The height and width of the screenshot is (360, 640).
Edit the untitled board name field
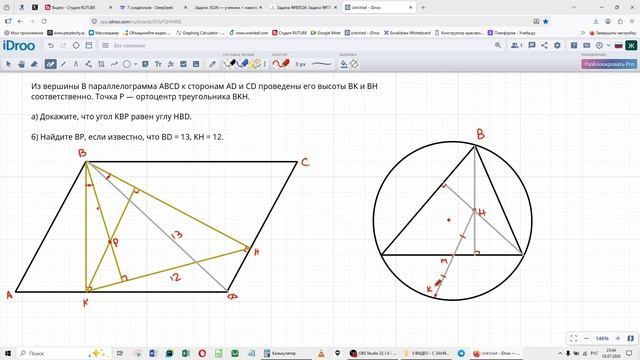click(x=130, y=46)
